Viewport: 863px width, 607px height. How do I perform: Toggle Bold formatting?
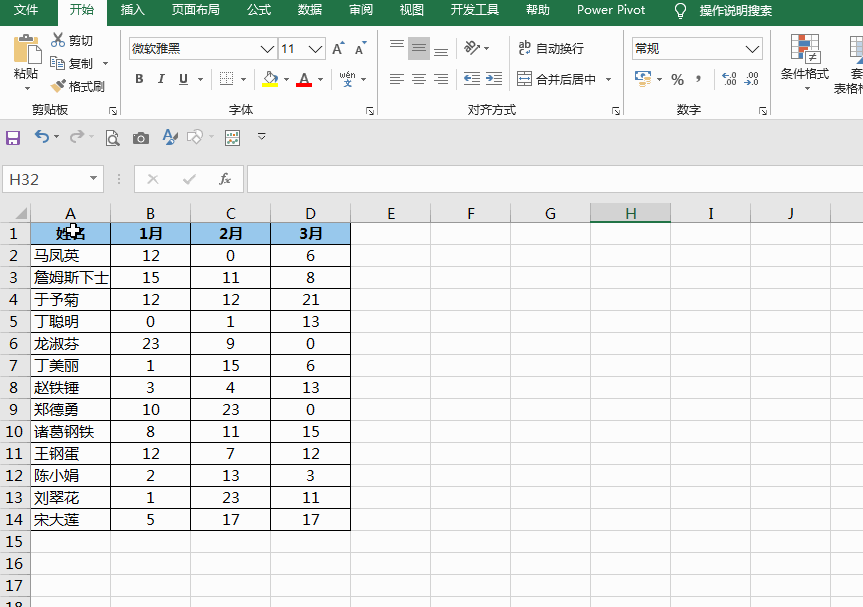click(x=139, y=79)
